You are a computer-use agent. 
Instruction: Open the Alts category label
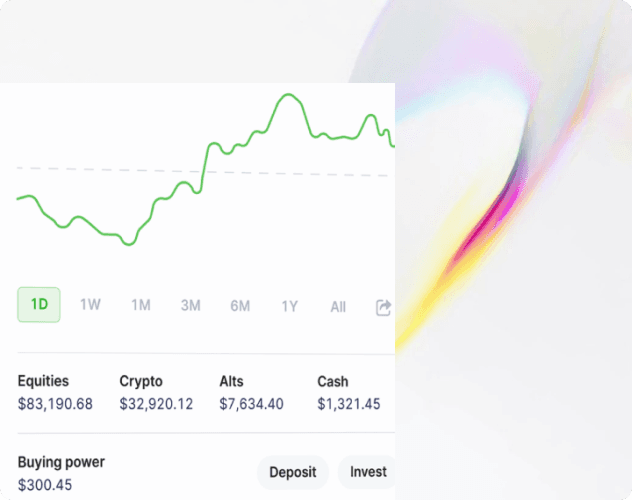[231, 381]
